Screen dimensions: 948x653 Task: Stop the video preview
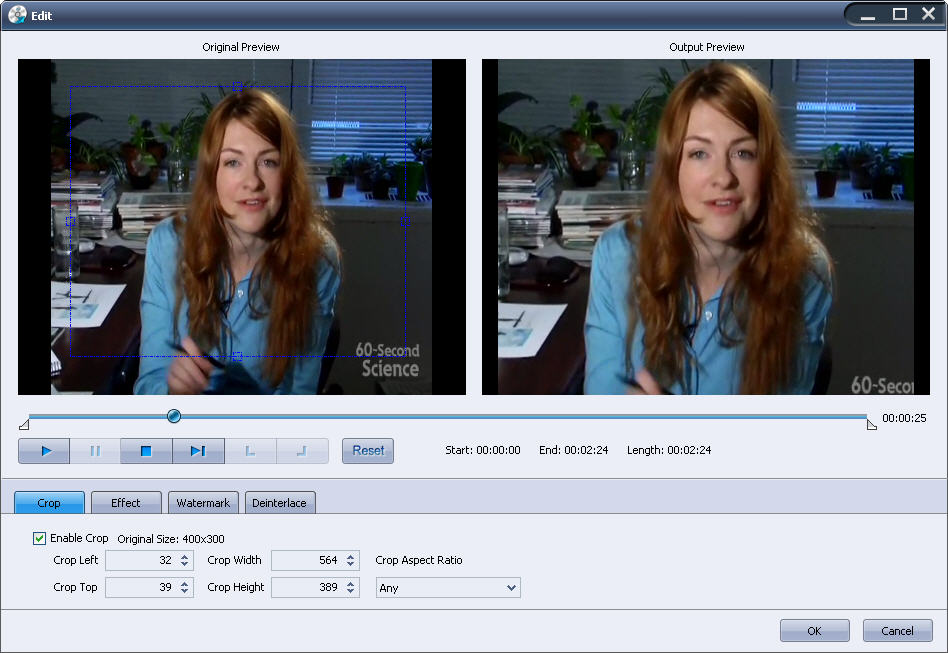(146, 451)
